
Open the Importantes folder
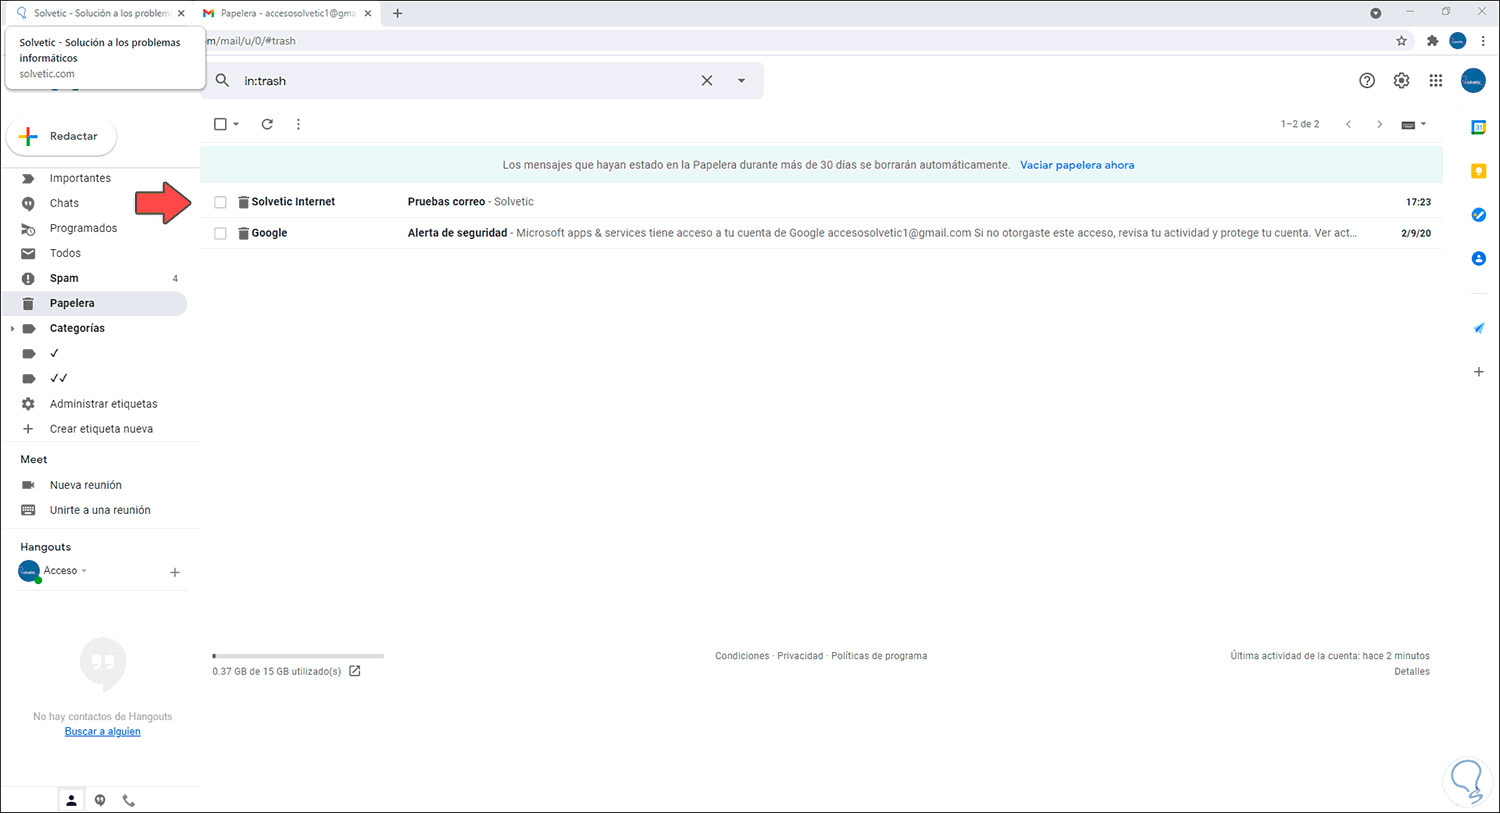coord(80,178)
